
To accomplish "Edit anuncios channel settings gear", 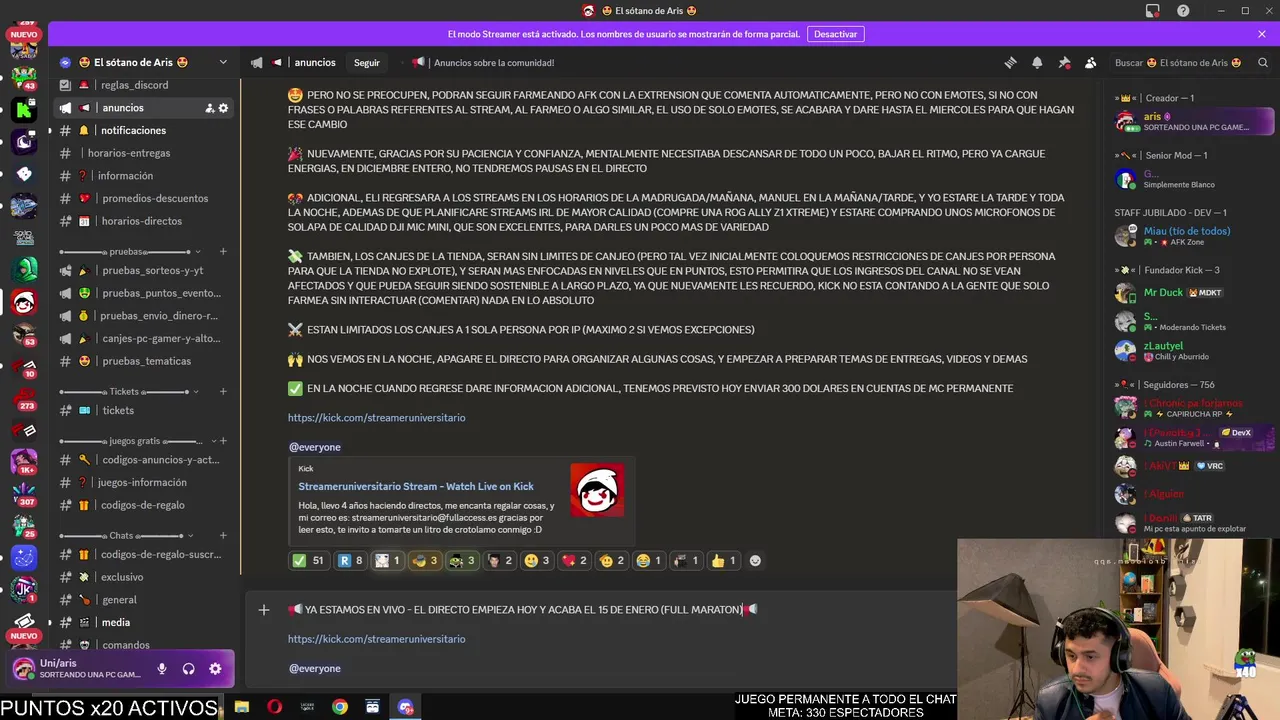I will click(x=223, y=108).
